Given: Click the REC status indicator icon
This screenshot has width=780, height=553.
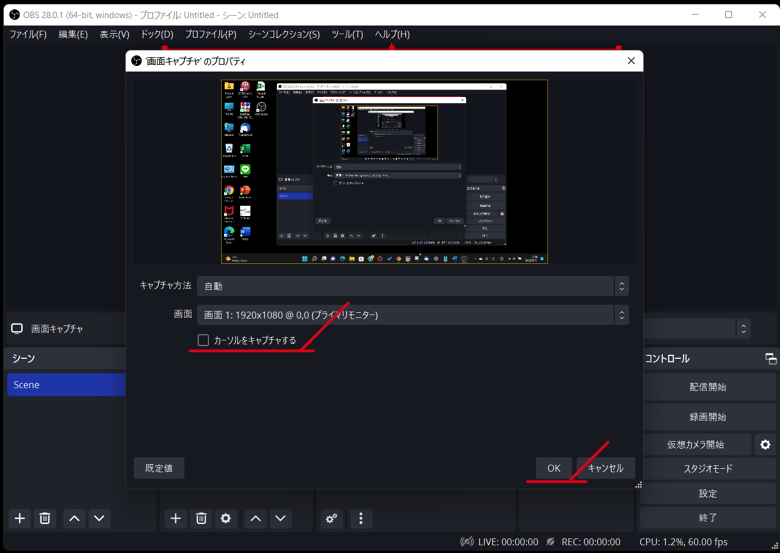Looking at the screenshot, I should point(551,542).
